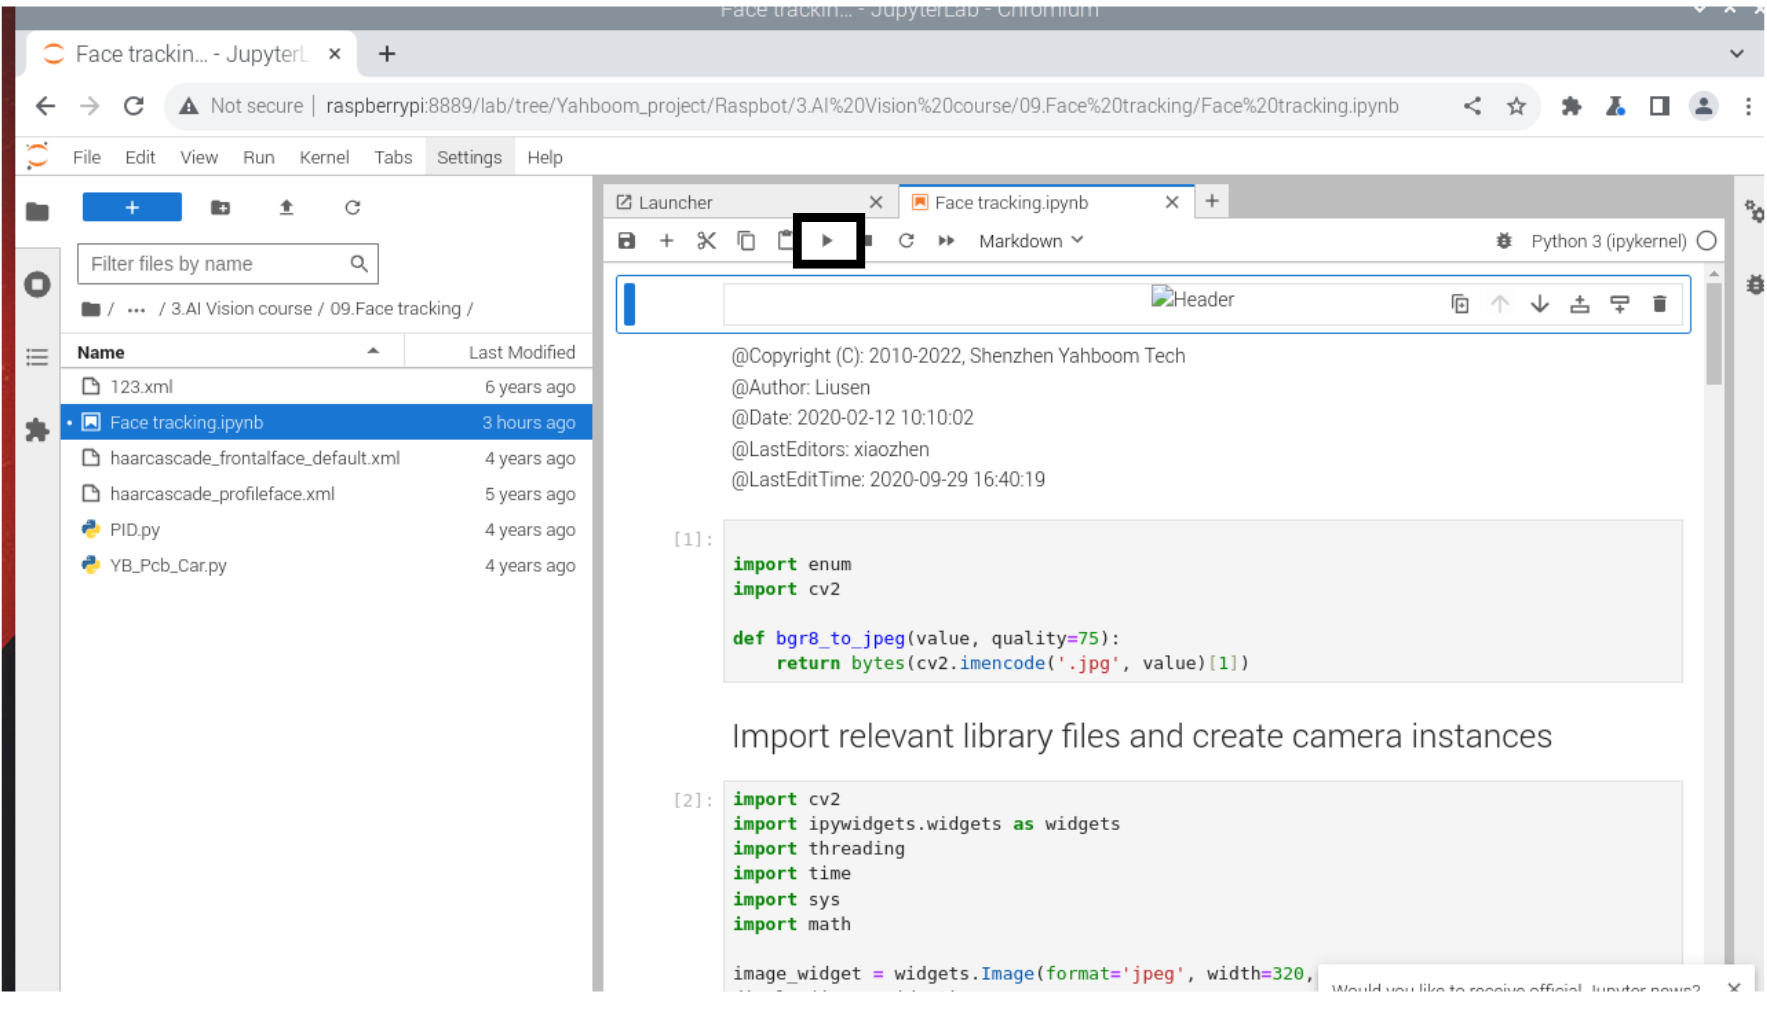The image size is (1767, 1026).
Task: Open the Markdown cell type dropdown
Action: pos(1031,240)
